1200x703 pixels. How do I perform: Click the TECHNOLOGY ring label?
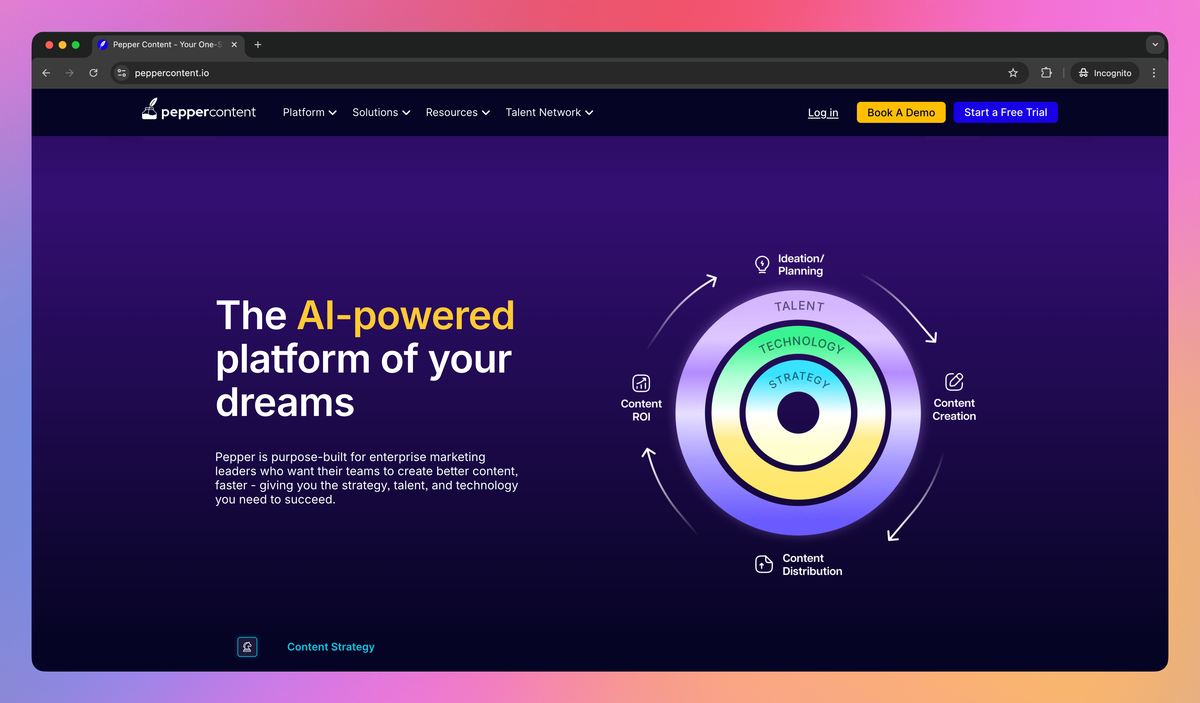tap(801, 343)
